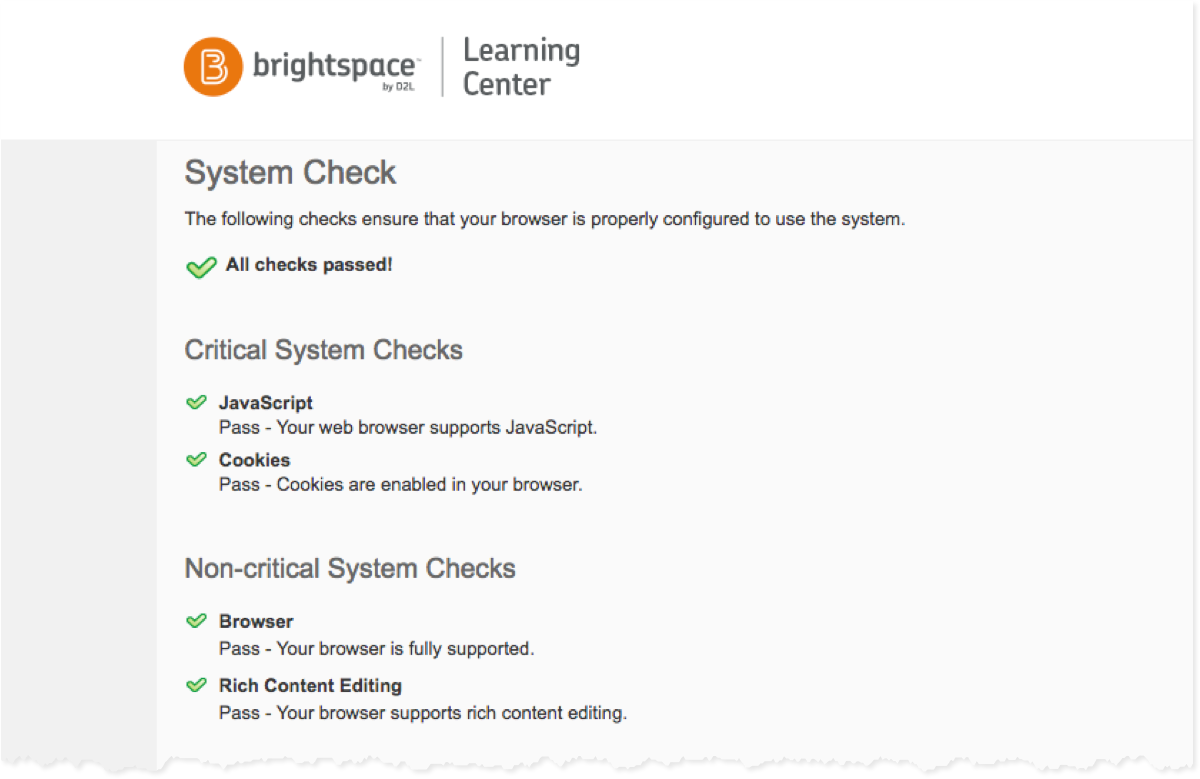Click the browser is fully supported text
This screenshot has height=779, width=1200.
(x=376, y=648)
